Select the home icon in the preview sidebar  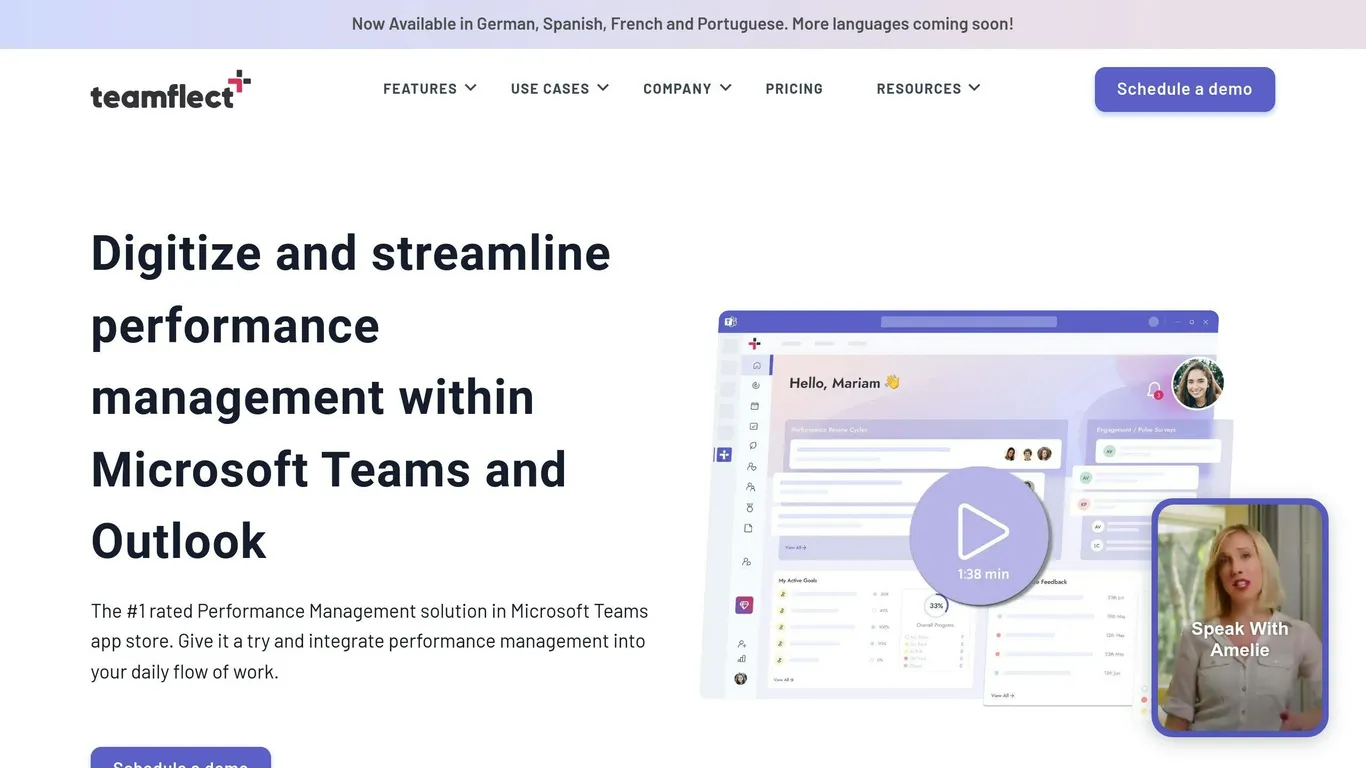pos(756,365)
